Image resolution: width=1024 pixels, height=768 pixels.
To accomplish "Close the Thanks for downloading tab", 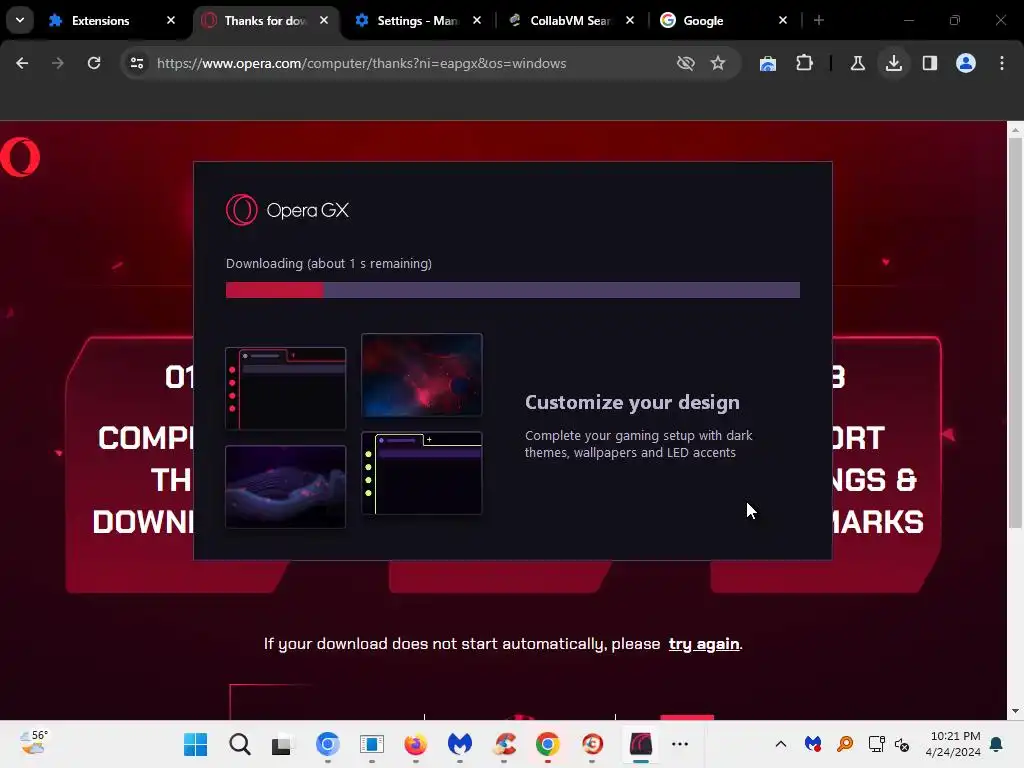I will click(x=324, y=20).
